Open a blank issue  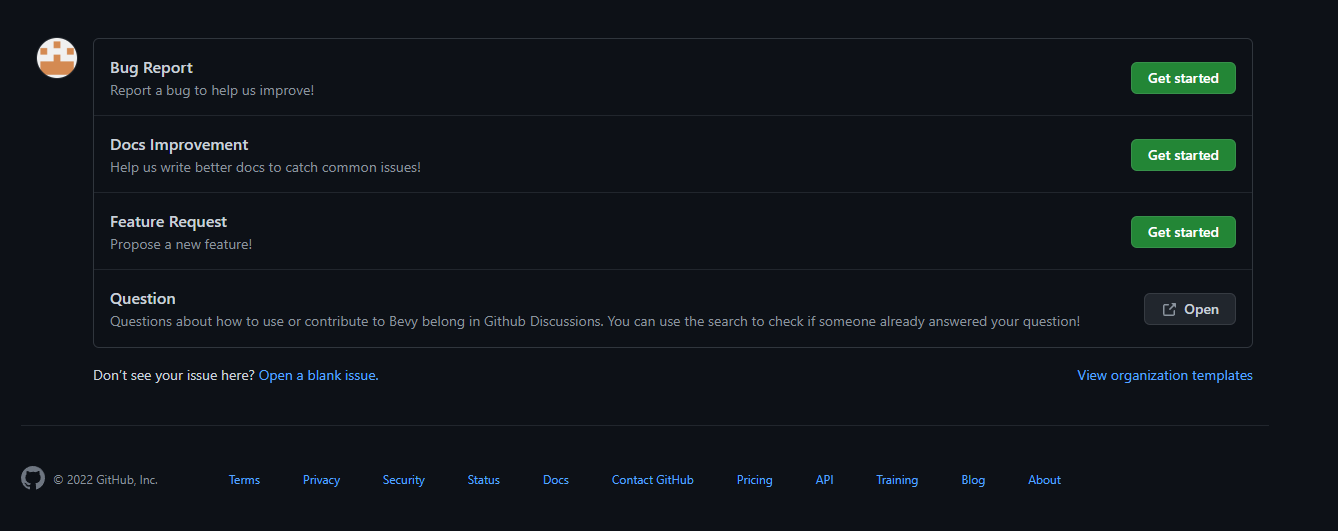coord(318,375)
